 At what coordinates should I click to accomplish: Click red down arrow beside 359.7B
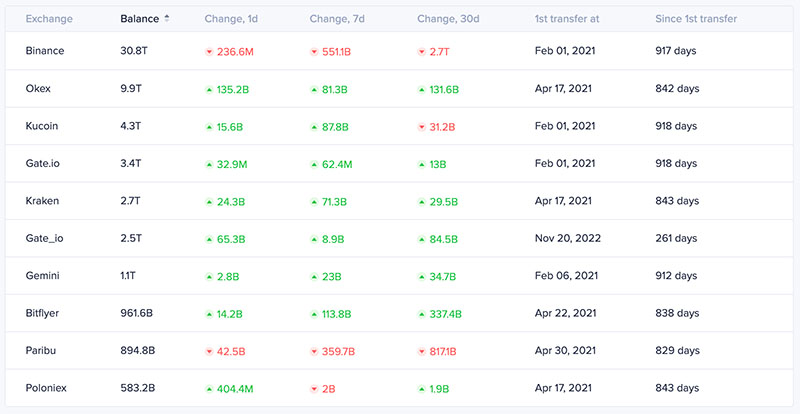tap(314, 352)
